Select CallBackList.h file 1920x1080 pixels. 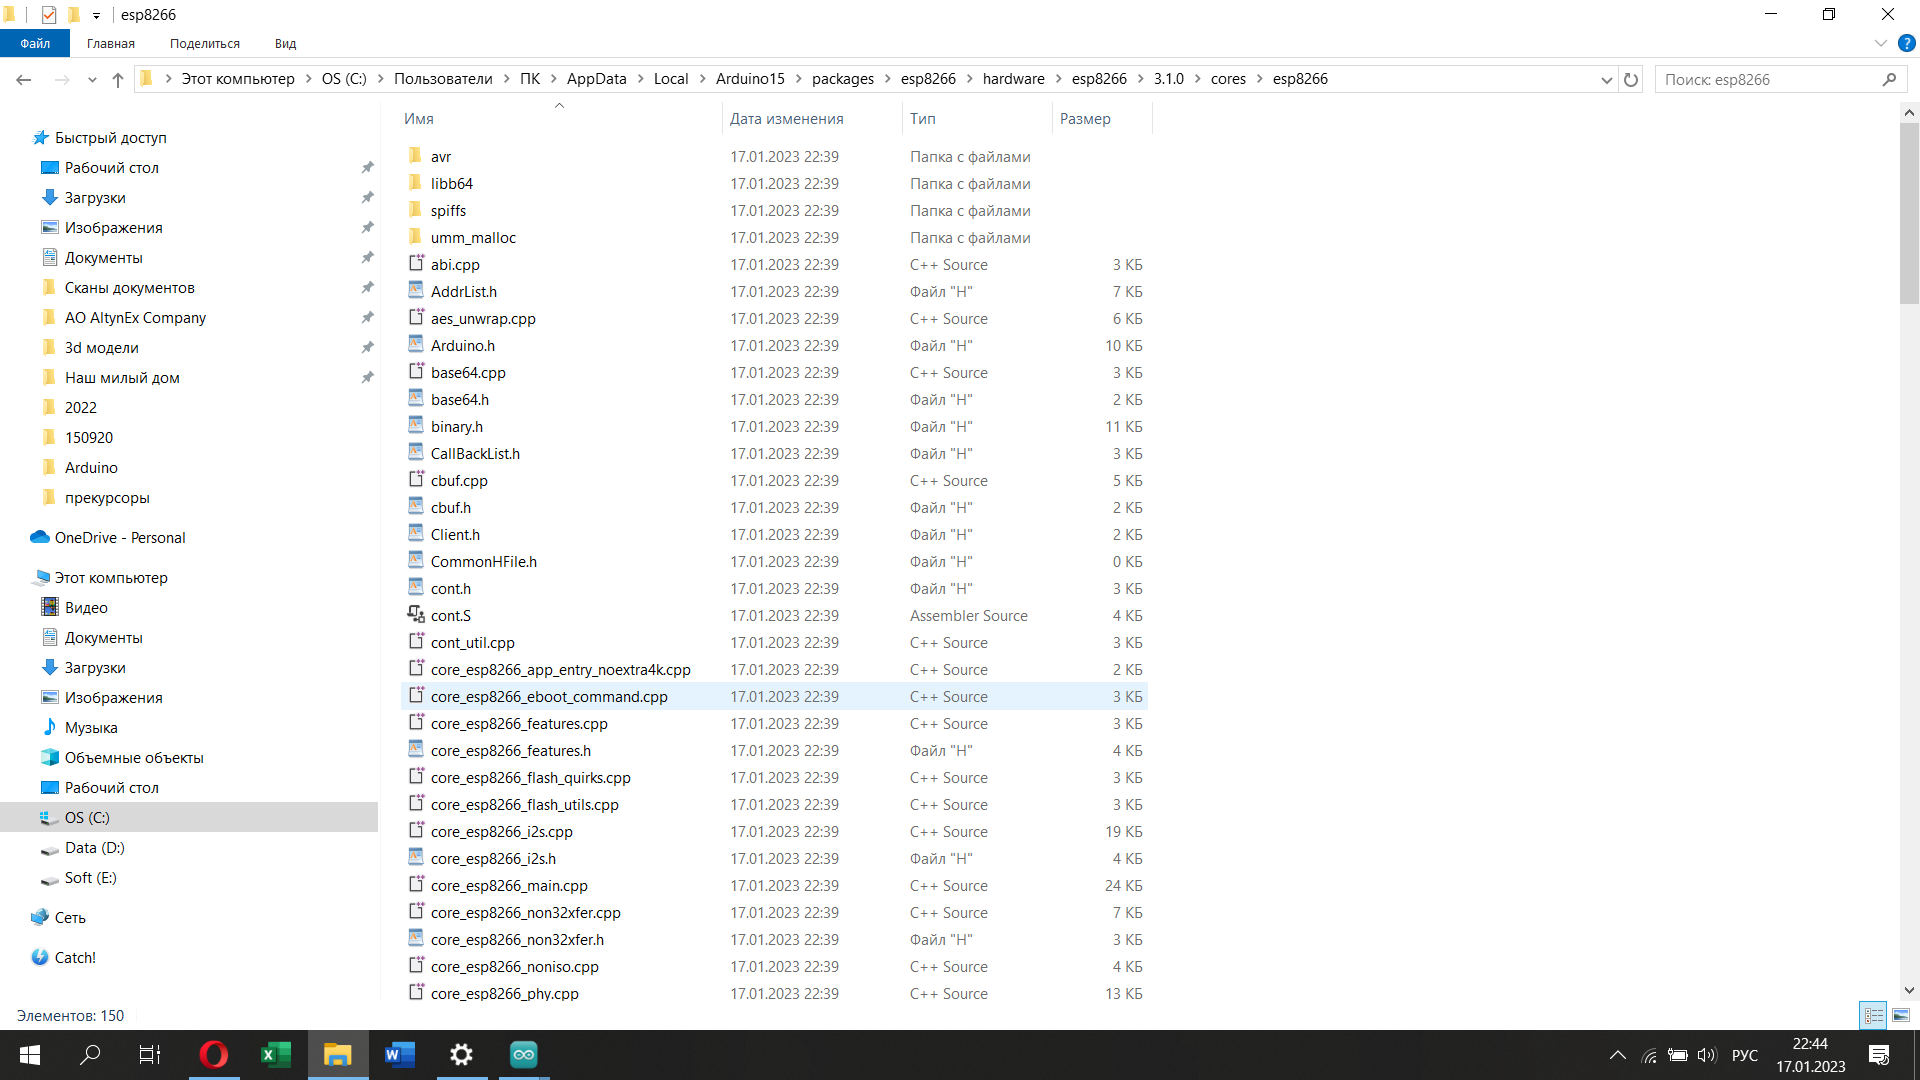click(x=475, y=453)
